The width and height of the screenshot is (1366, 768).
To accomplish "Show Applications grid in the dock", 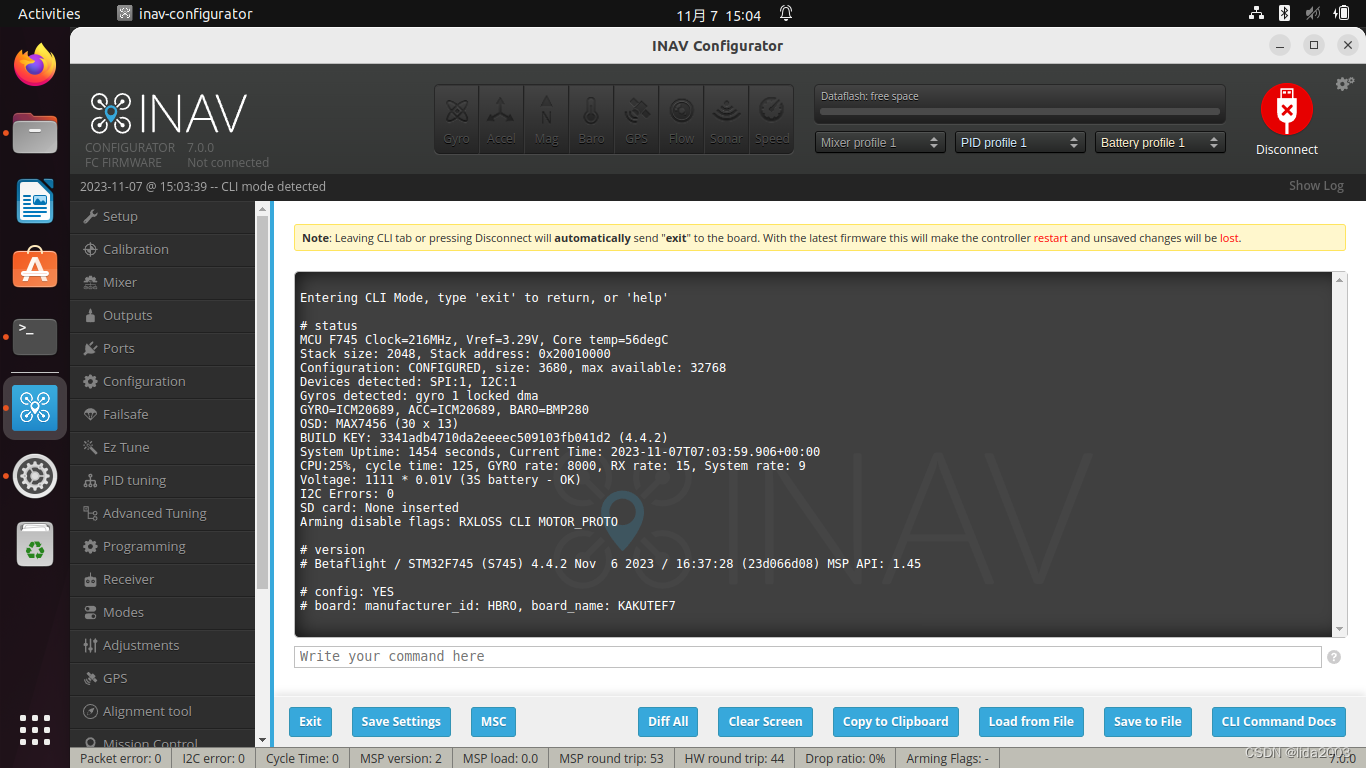I will tap(35, 729).
